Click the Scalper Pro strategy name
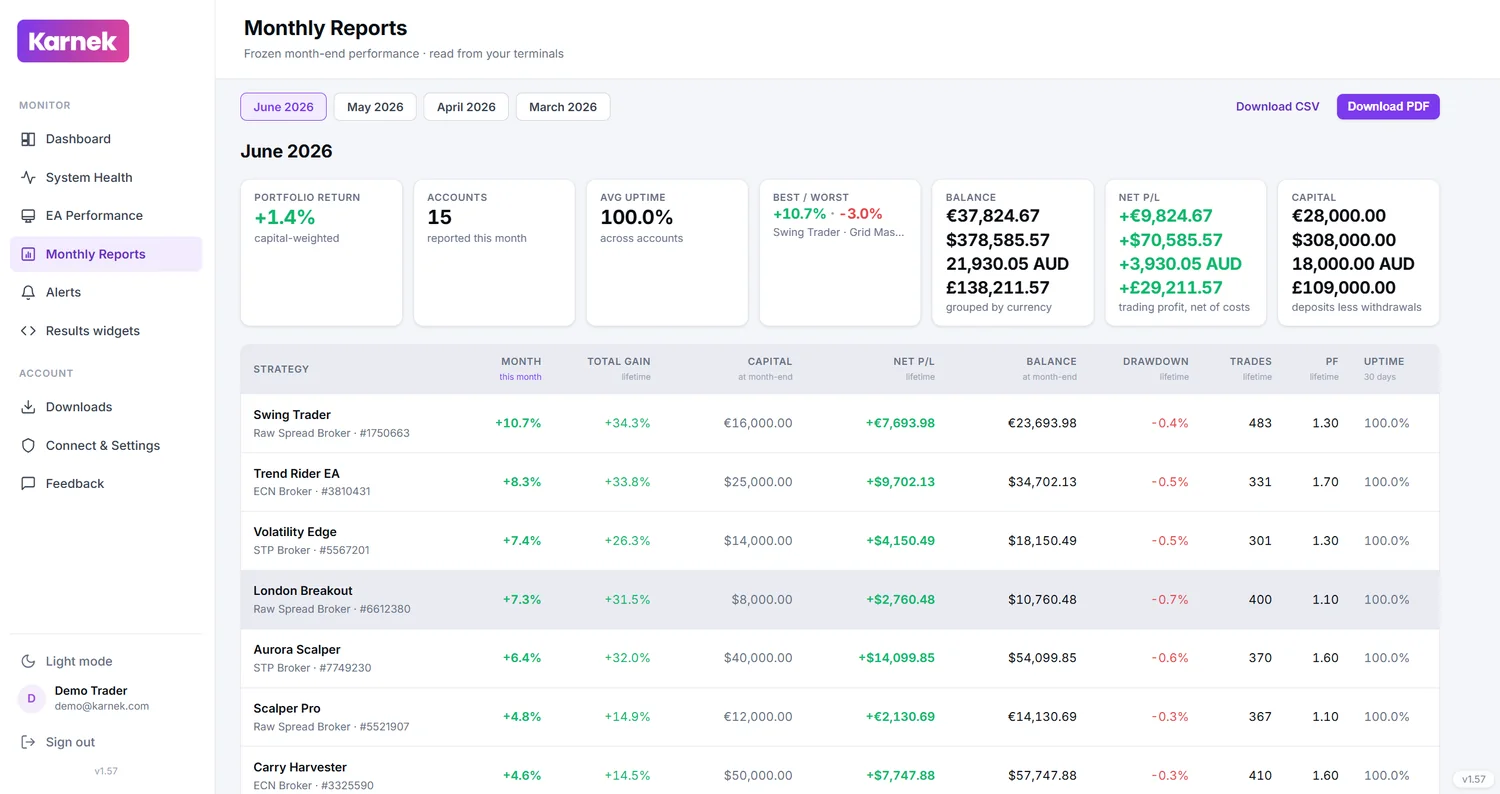Viewport: 1500px width, 794px height. point(287,708)
